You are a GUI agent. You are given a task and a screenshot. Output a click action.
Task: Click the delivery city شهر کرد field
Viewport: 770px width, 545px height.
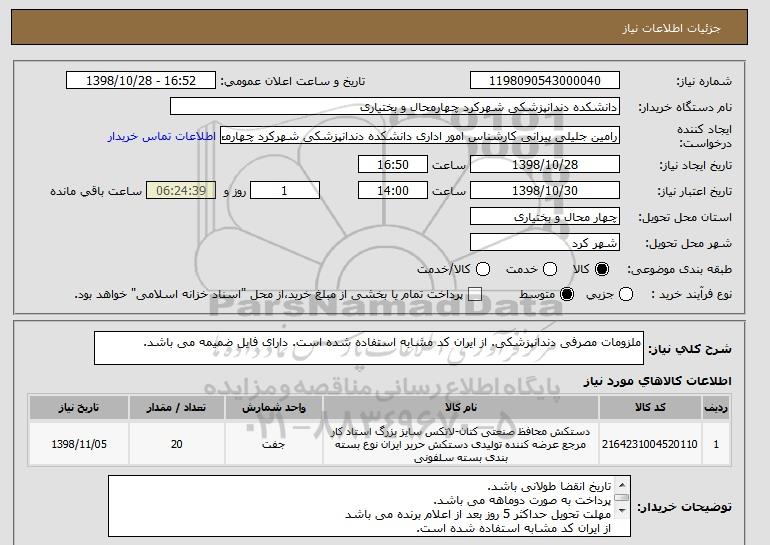[545, 243]
